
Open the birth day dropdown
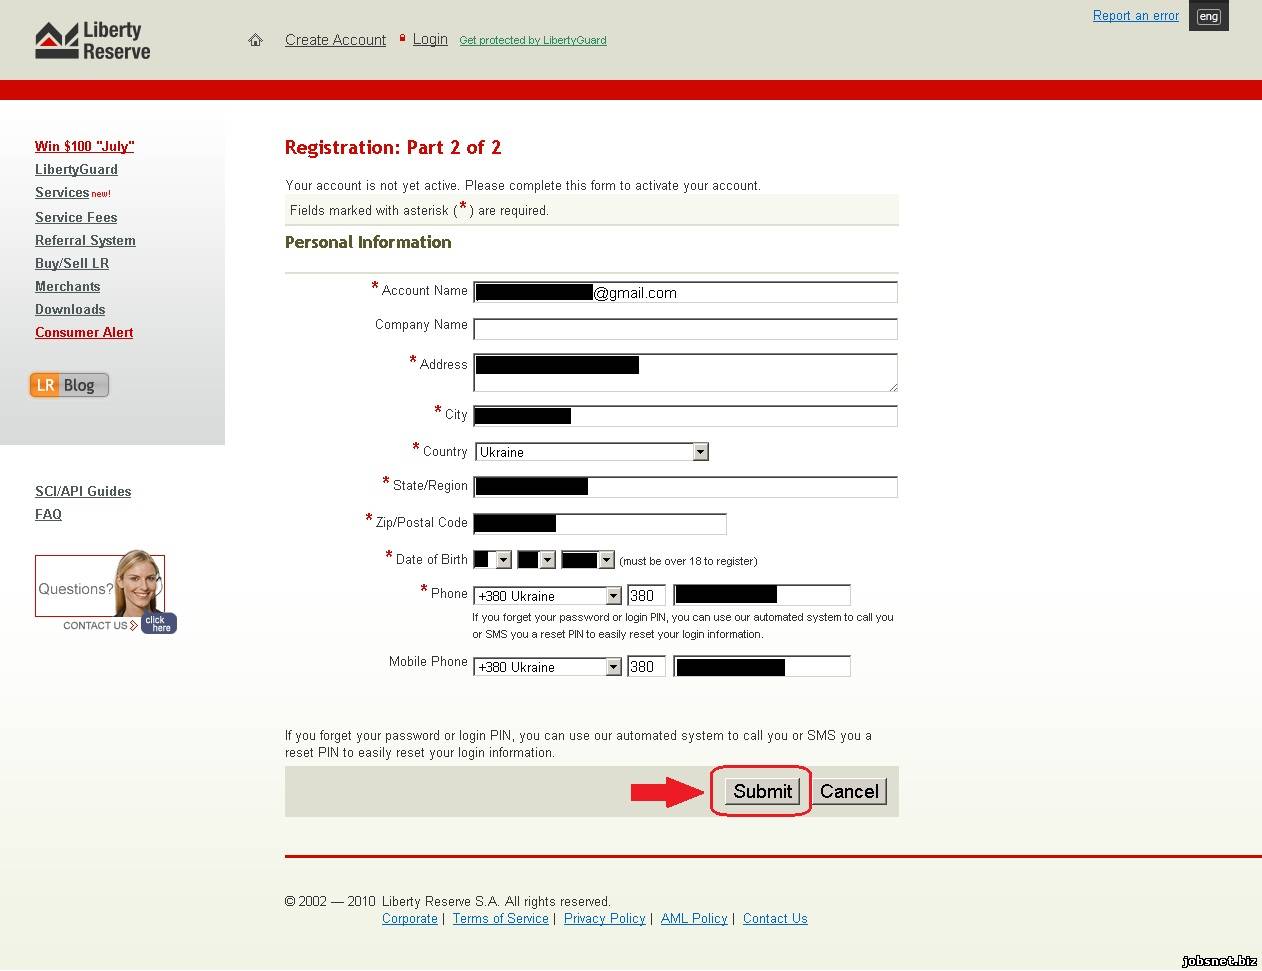point(493,560)
